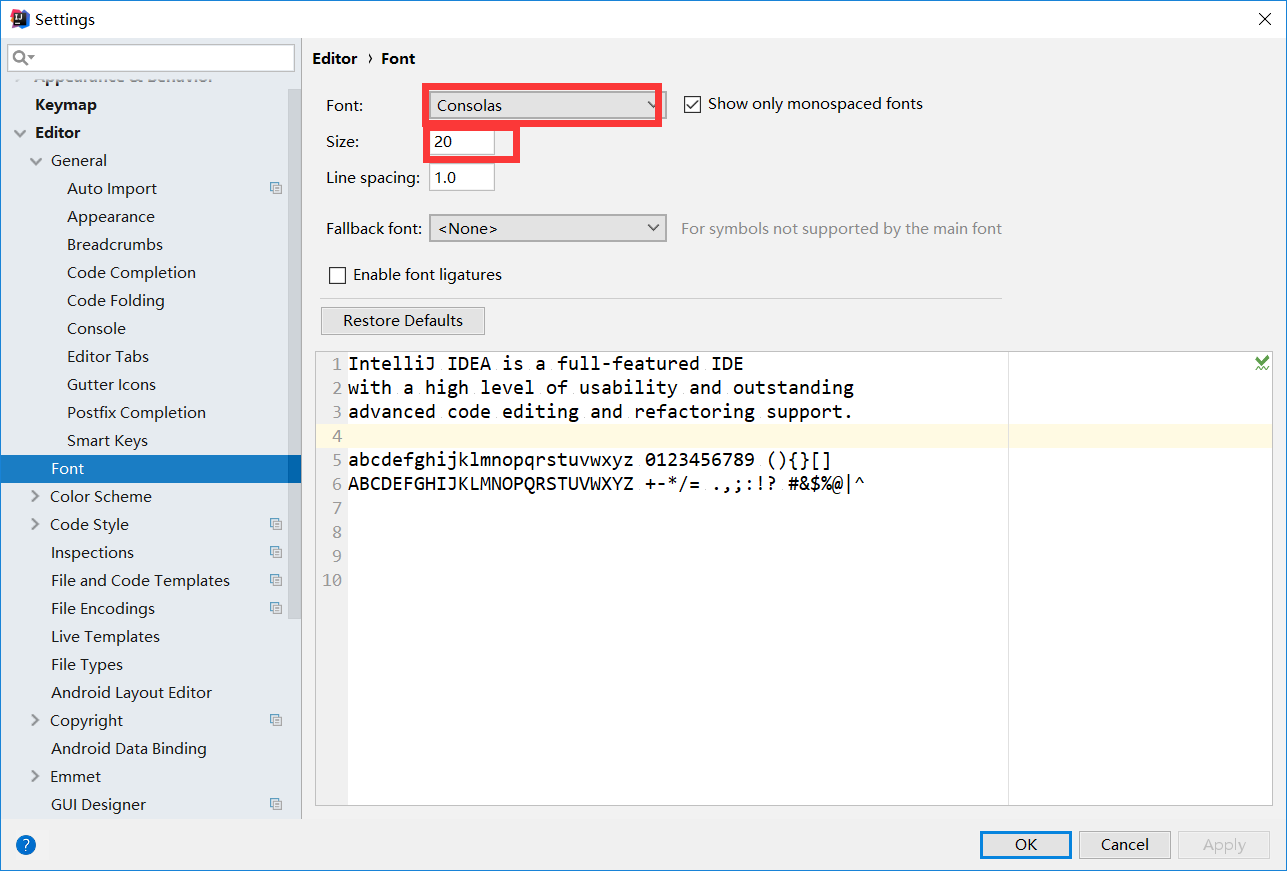
Task: Select the Console settings item
Action: (x=96, y=329)
